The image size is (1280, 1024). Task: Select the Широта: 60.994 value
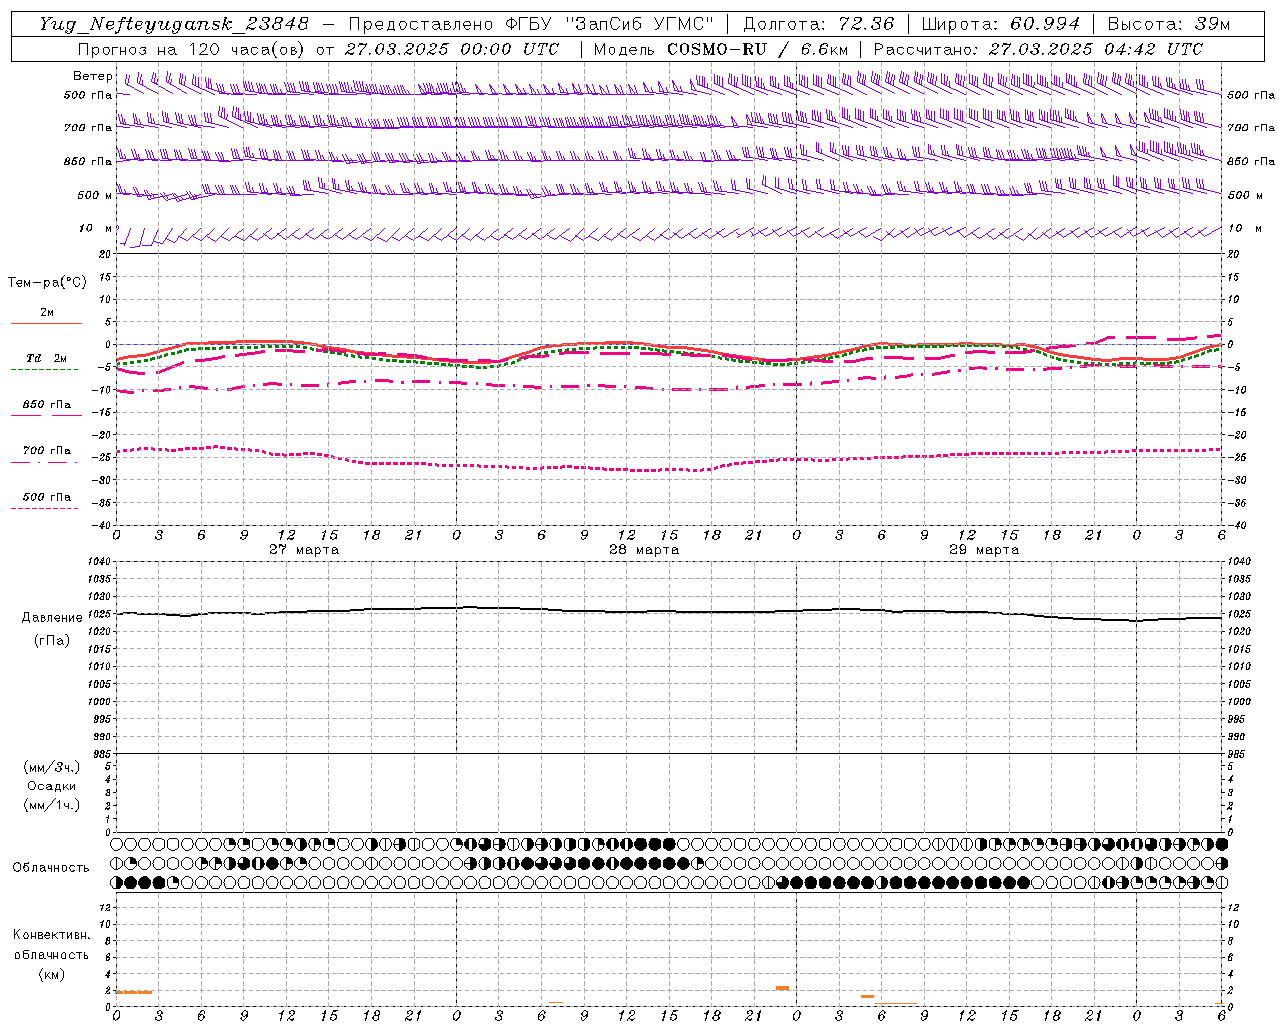(1001, 24)
